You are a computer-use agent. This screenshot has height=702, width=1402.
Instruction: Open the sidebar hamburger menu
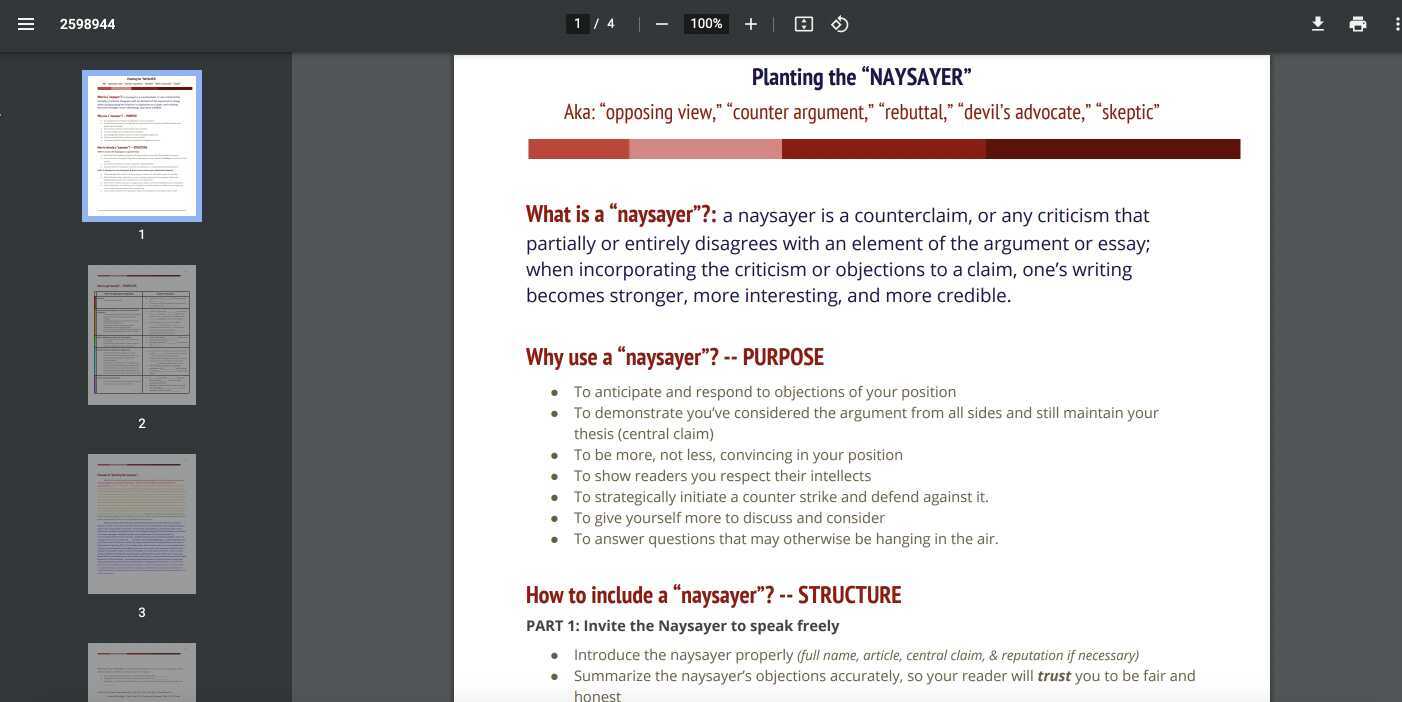coord(26,24)
